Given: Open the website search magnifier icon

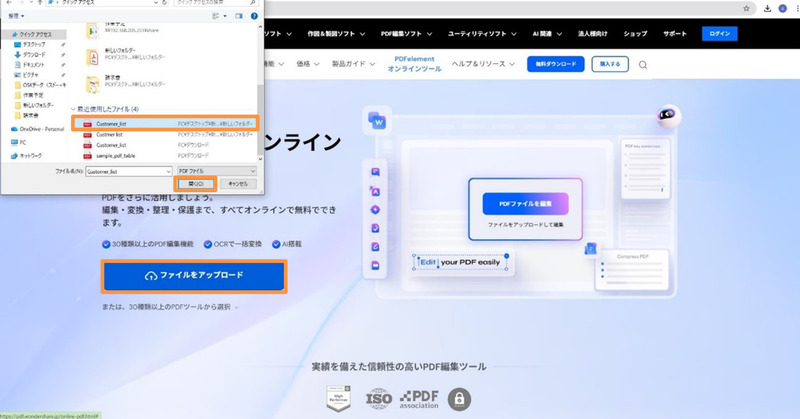Looking at the screenshot, I should coord(643,65).
